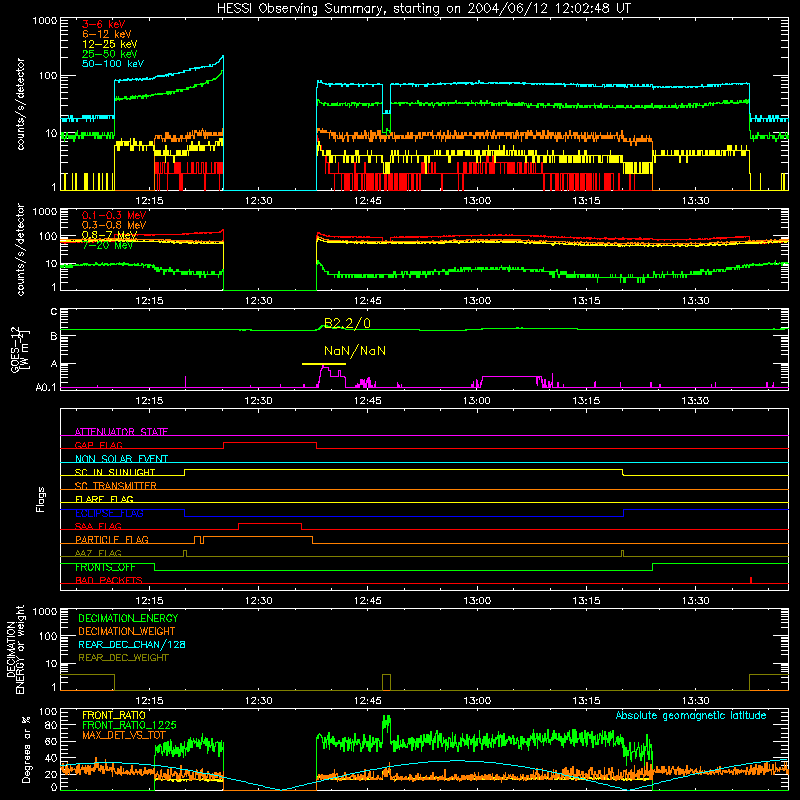Click the 12:15 tick label under the Flags panel
800x800 pixels.
tap(149, 601)
